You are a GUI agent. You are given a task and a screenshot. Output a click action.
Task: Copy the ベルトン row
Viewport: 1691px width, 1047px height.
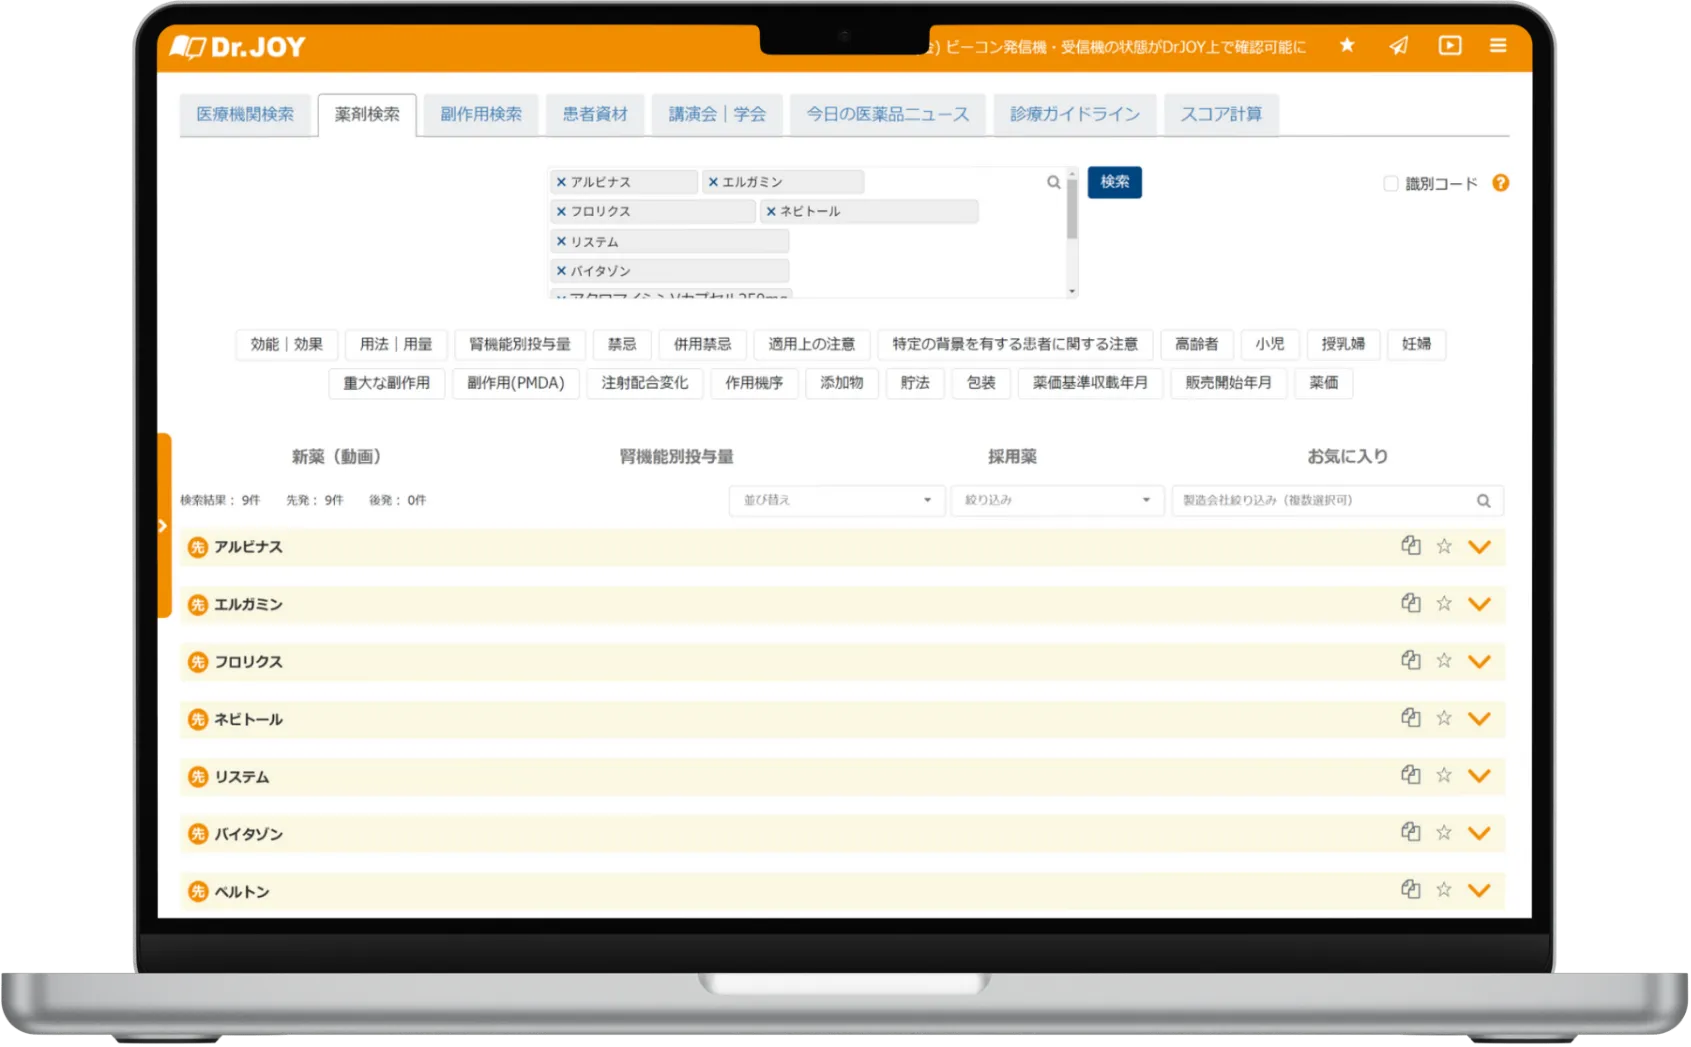click(x=1411, y=889)
